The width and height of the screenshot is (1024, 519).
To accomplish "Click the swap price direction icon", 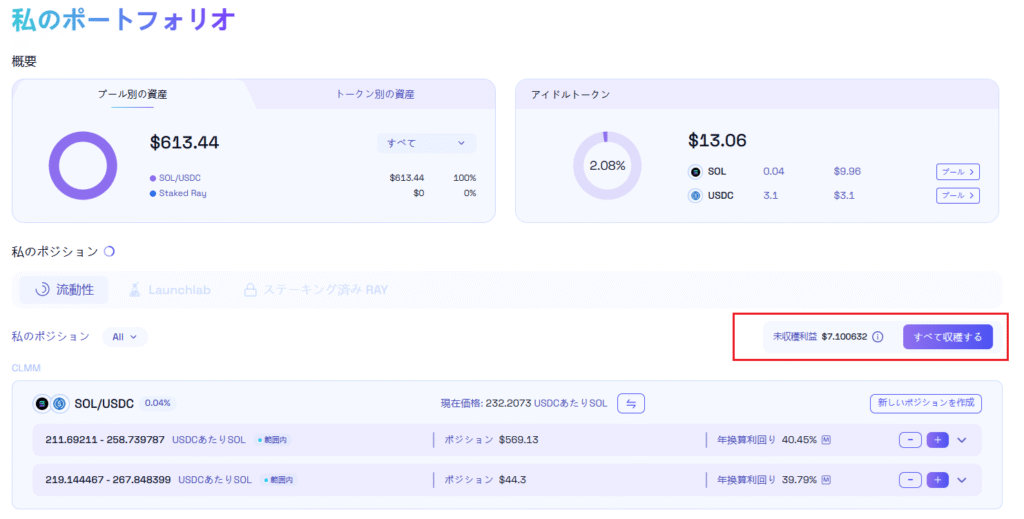I will (631, 403).
